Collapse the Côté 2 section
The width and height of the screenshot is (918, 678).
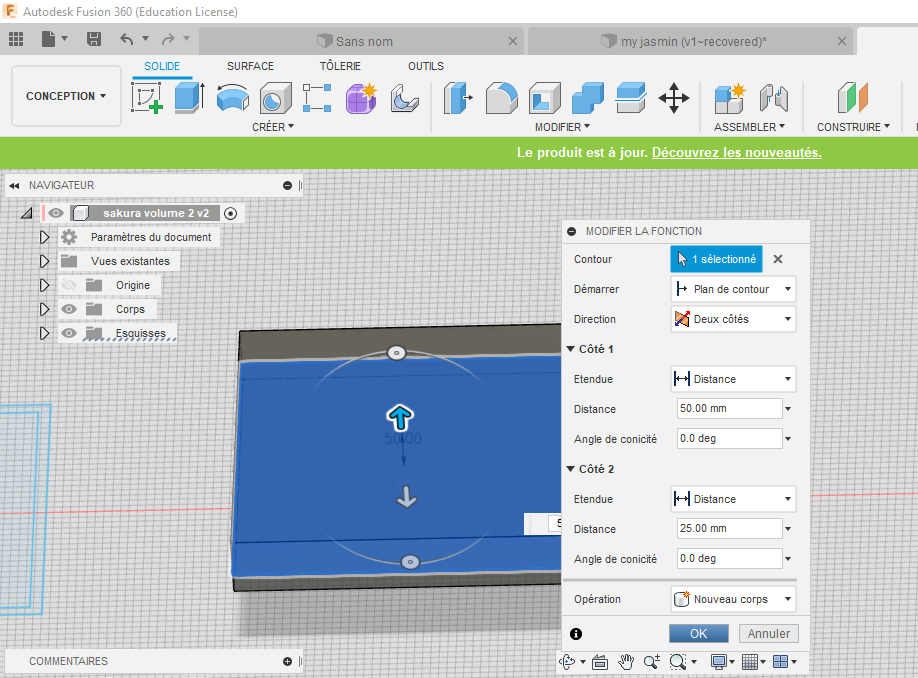click(x=570, y=469)
